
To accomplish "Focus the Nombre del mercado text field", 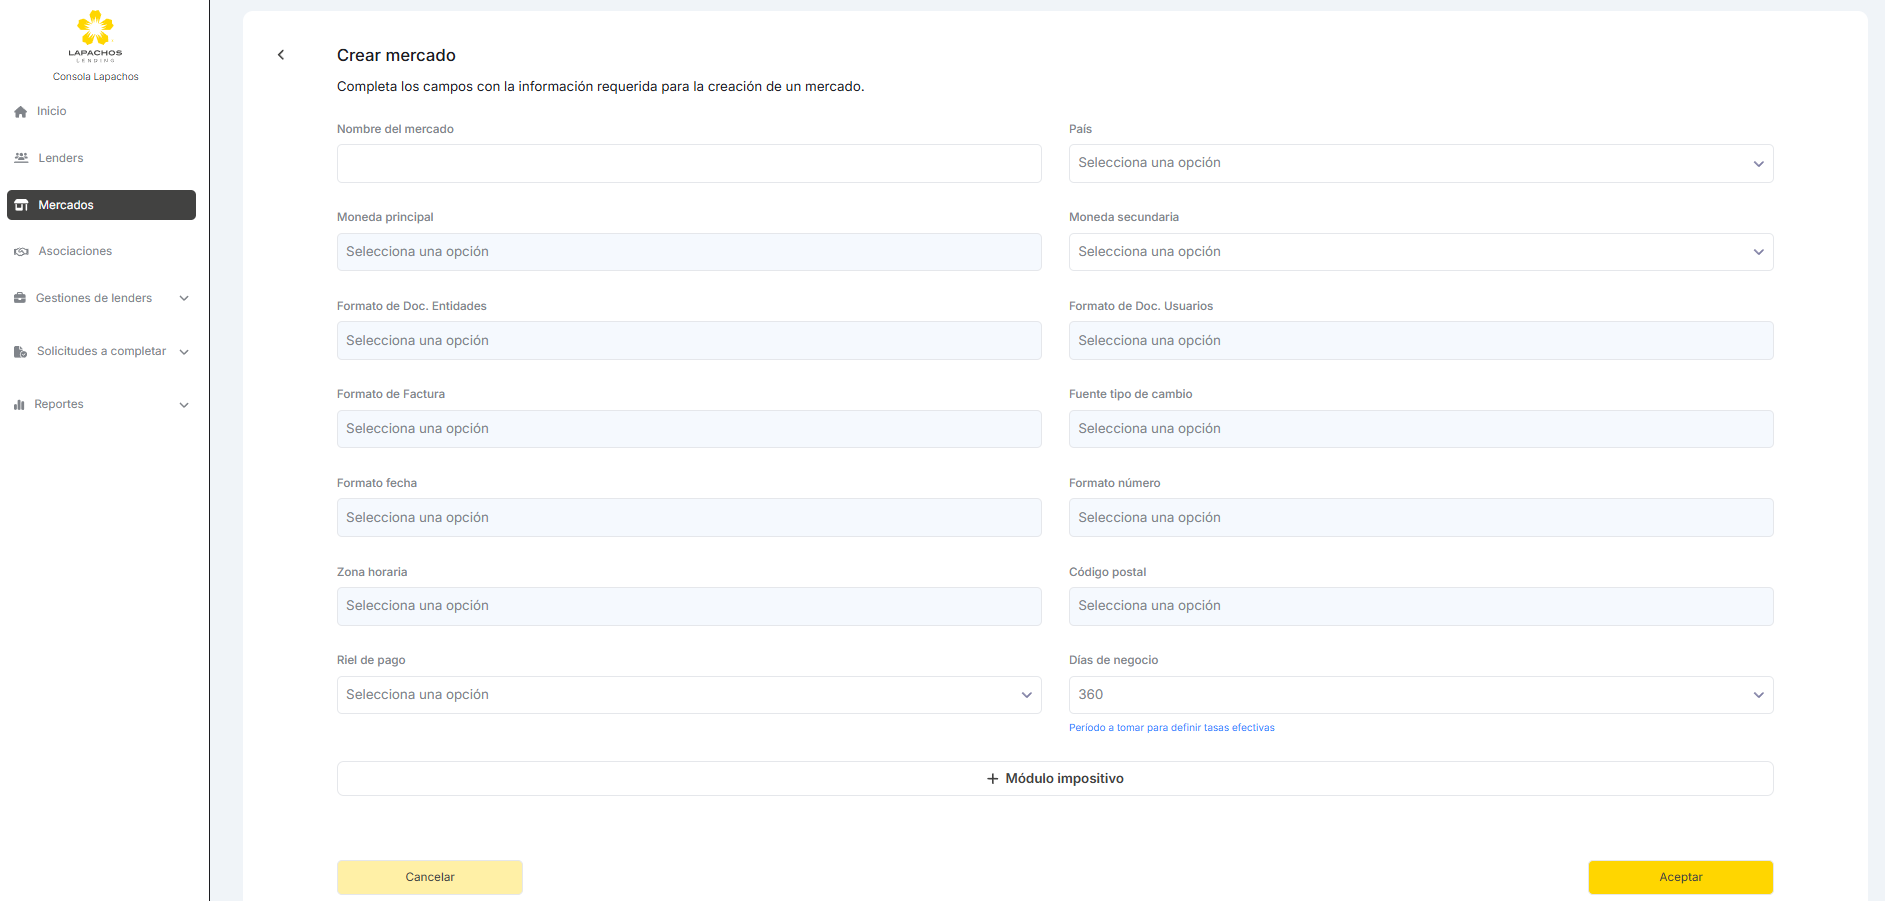I will coord(688,163).
